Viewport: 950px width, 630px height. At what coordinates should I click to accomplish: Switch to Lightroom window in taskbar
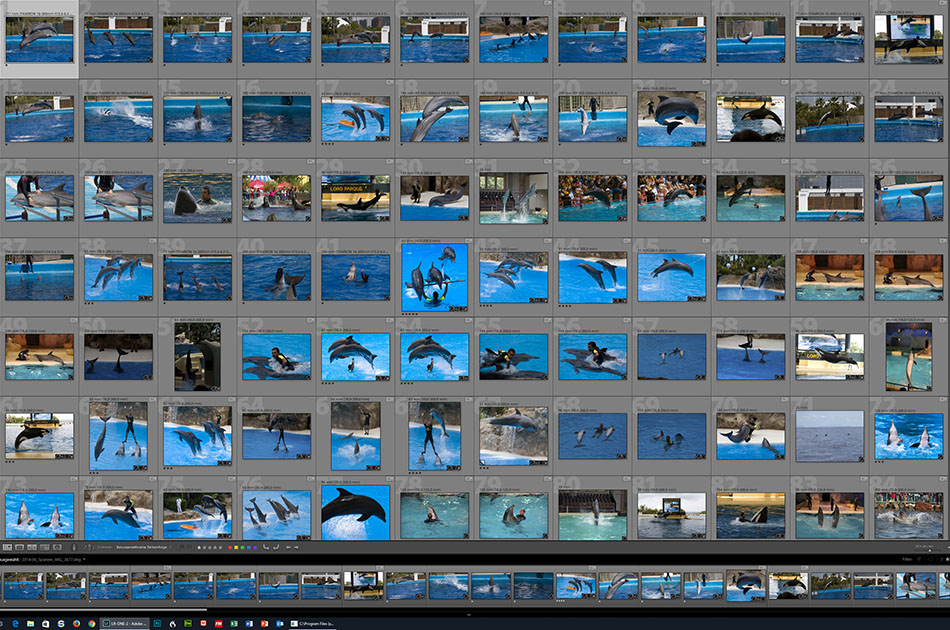(x=125, y=622)
